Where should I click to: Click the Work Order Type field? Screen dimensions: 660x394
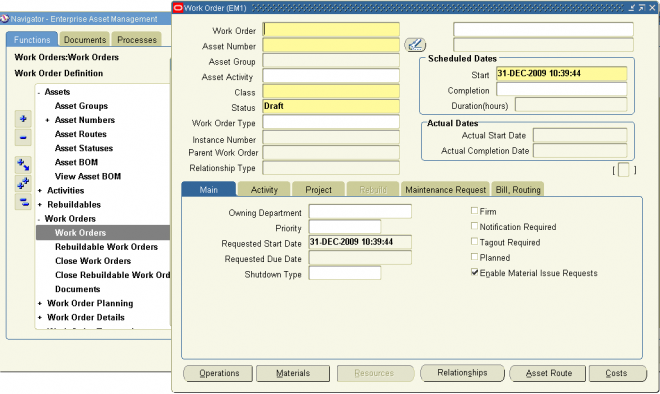pos(331,122)
